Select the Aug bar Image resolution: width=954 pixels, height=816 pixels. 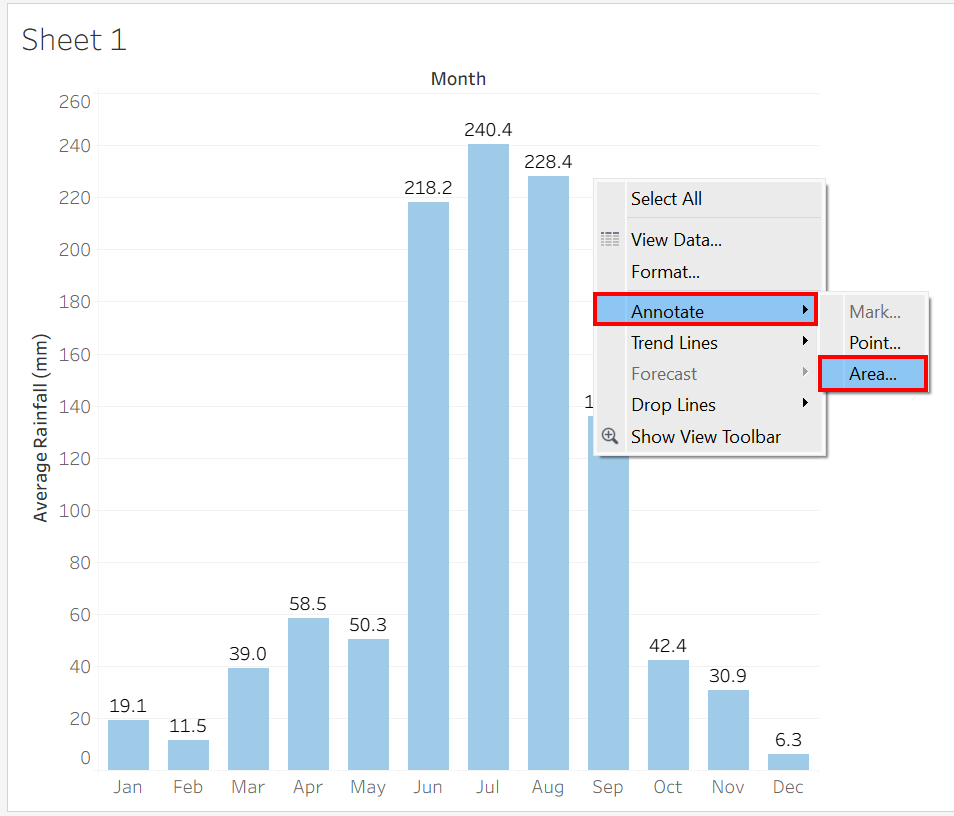pyautogui.click(x=548, y=473)
